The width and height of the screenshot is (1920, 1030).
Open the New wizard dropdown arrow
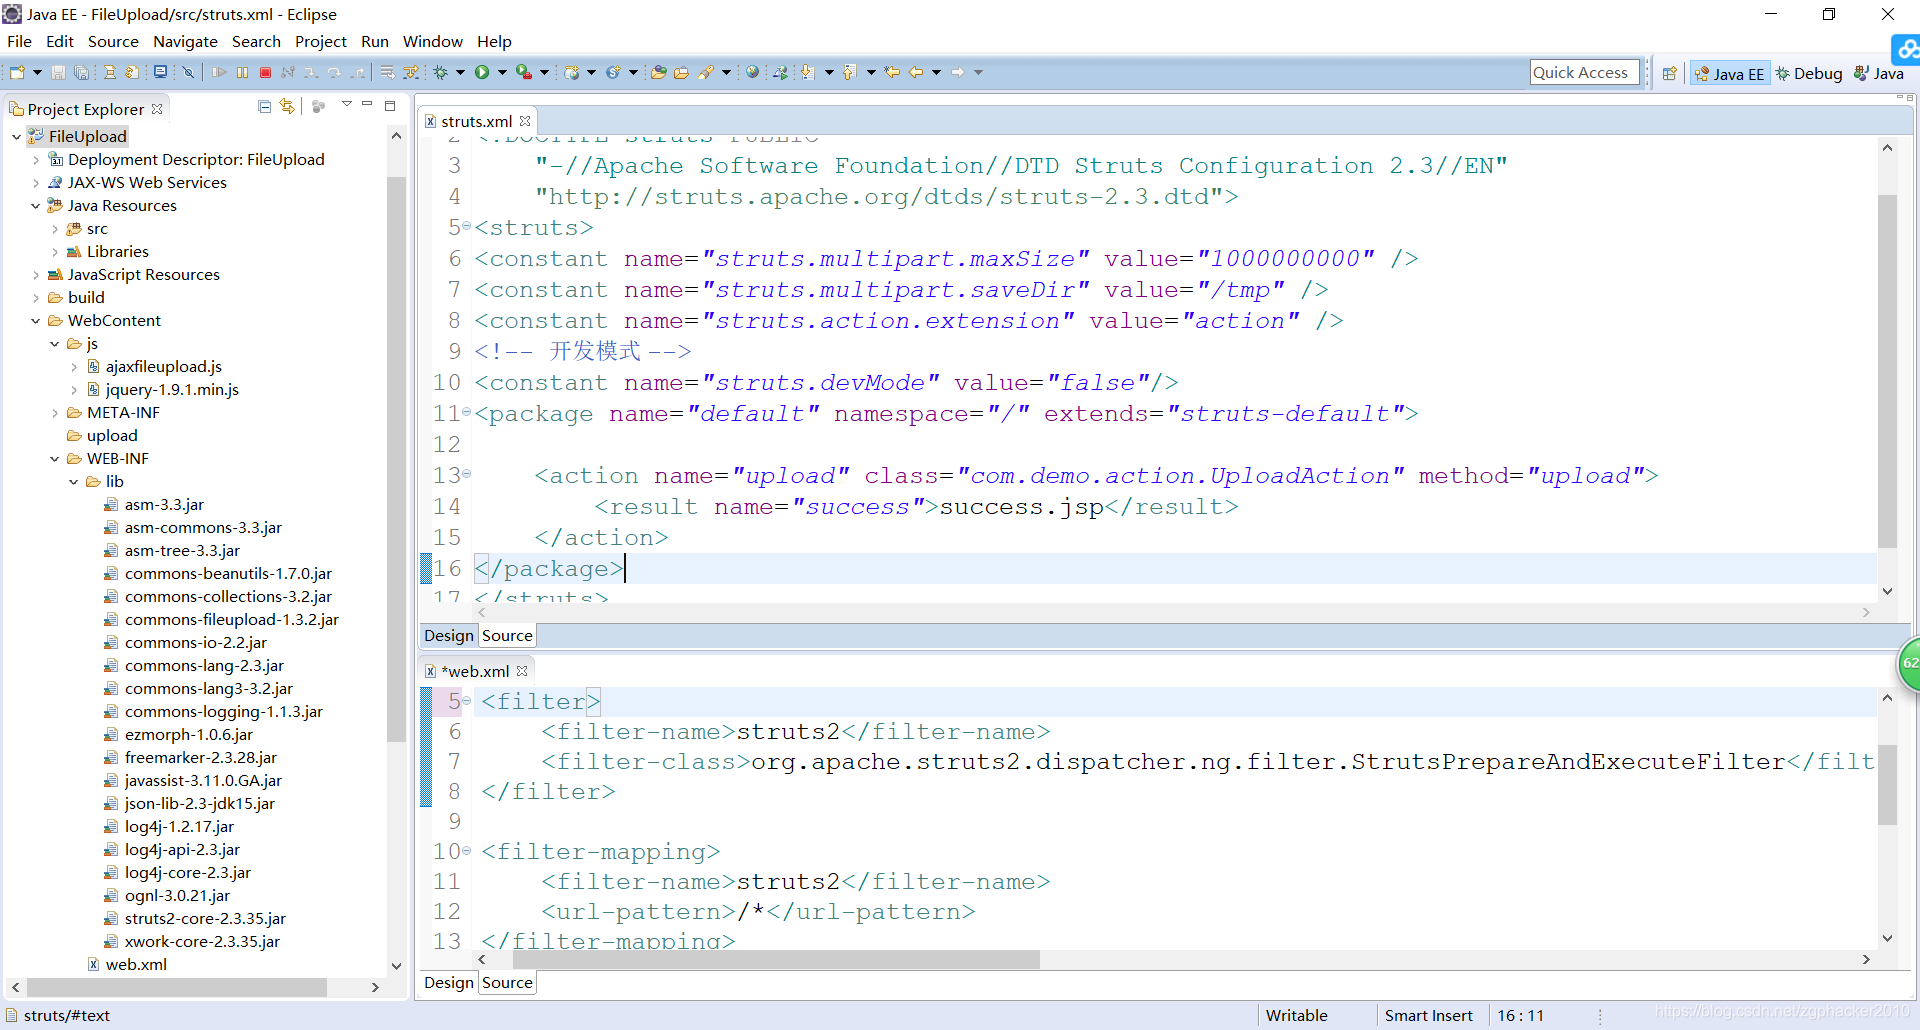37,72
